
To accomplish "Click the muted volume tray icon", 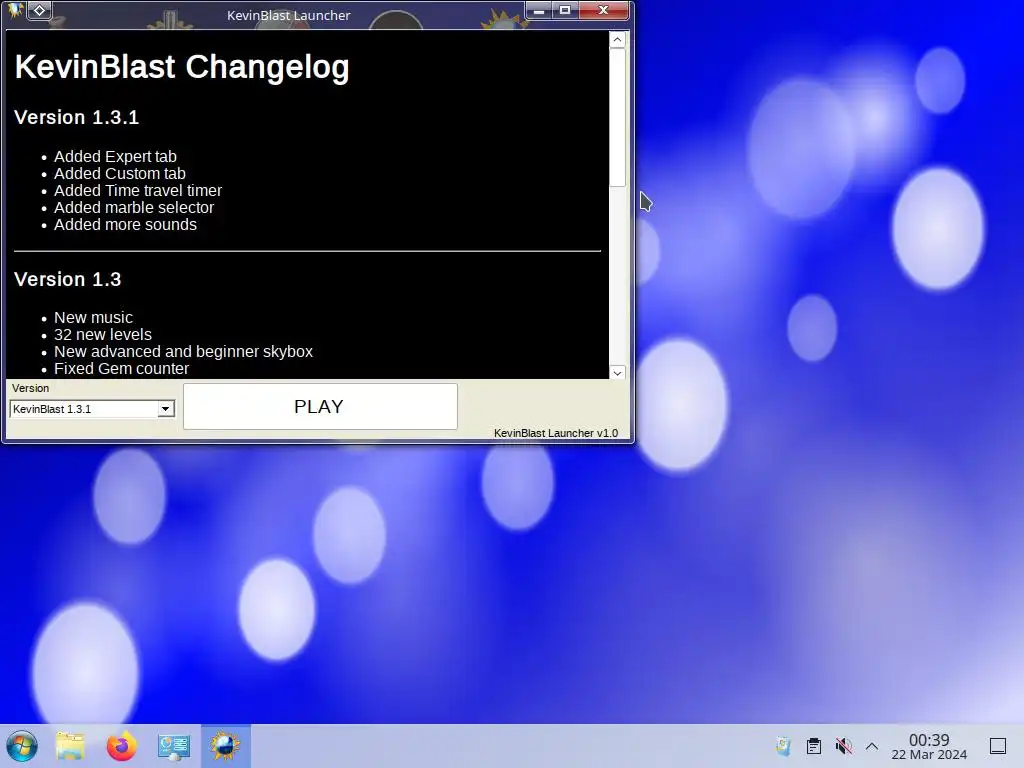I will pyautogui.click(x=844, y=746).
